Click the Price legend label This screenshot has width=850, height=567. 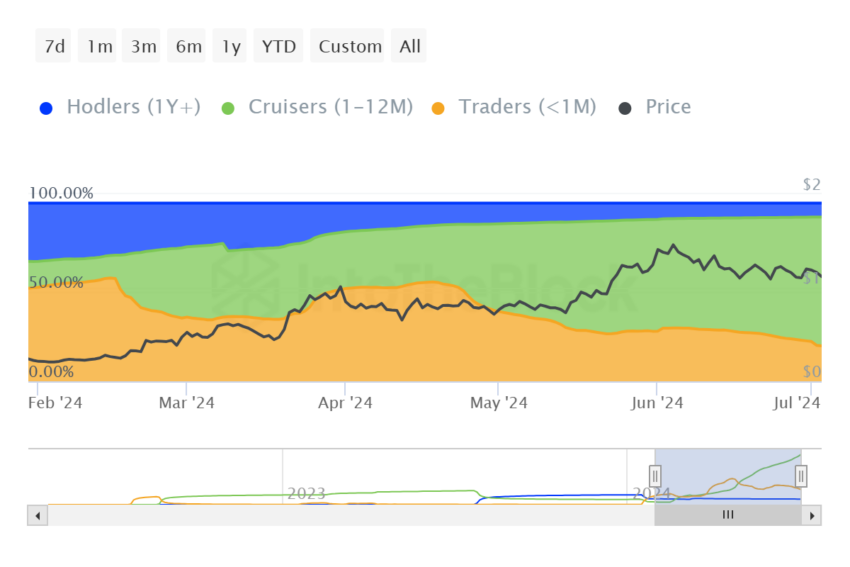tap(668, 107)
